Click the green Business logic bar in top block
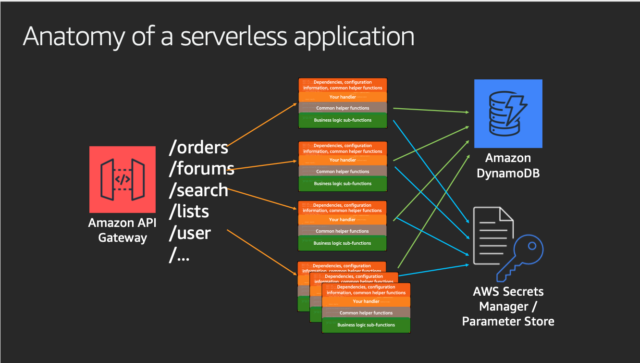The image size is (640, 363). point(343,120)
